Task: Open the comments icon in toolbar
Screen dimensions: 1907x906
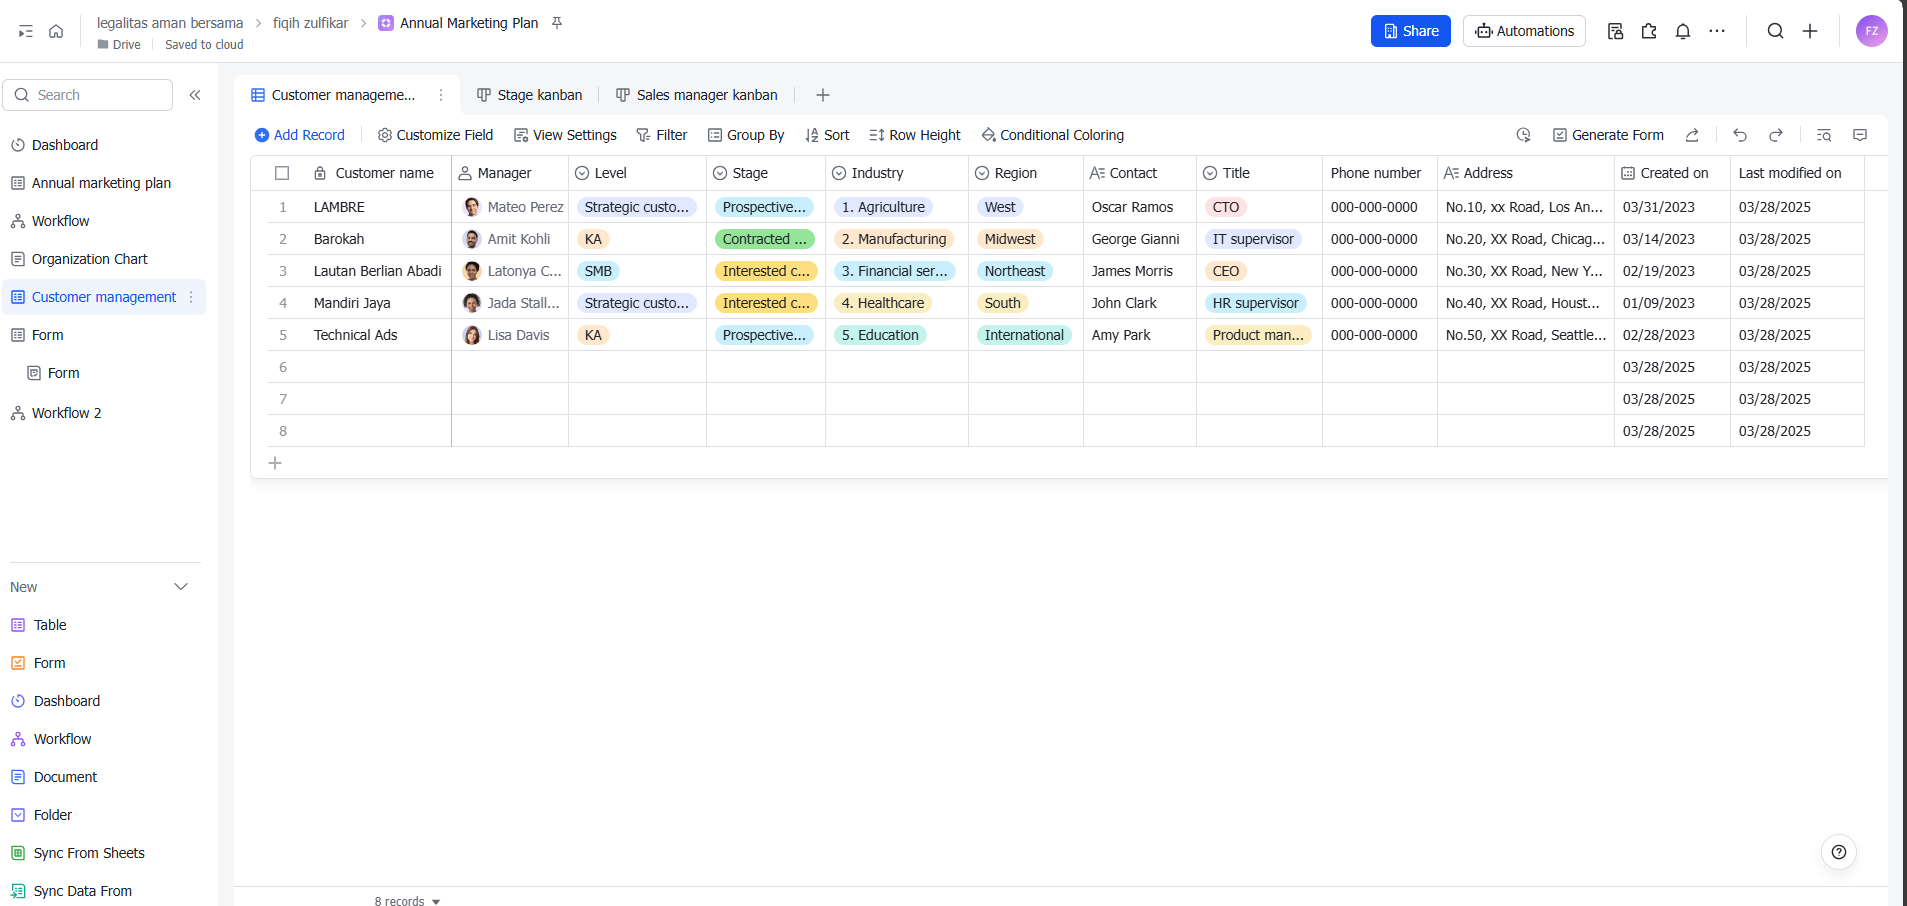Action: tap(1860, 135)
